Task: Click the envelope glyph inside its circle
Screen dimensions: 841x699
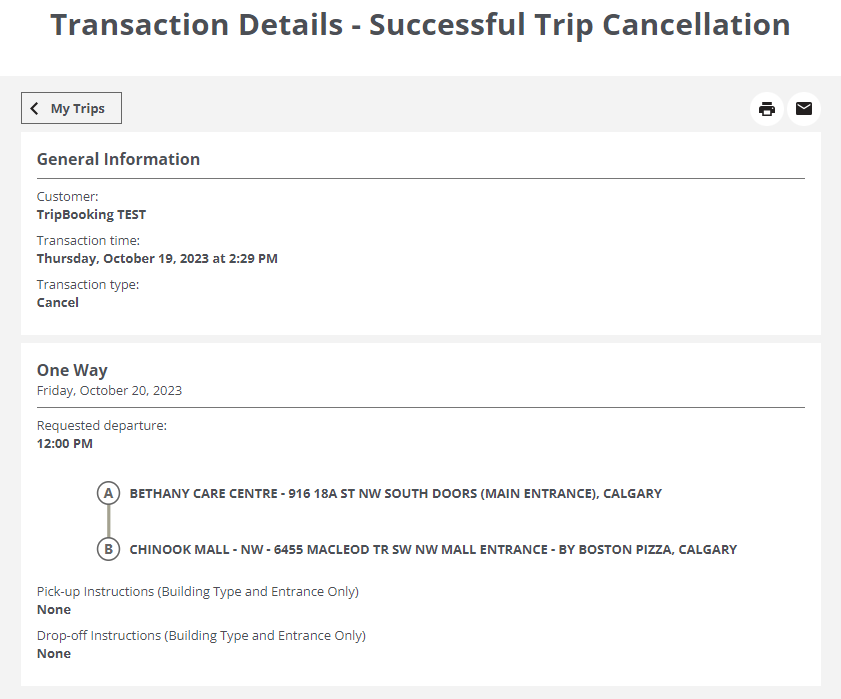Action: point(804,108)
